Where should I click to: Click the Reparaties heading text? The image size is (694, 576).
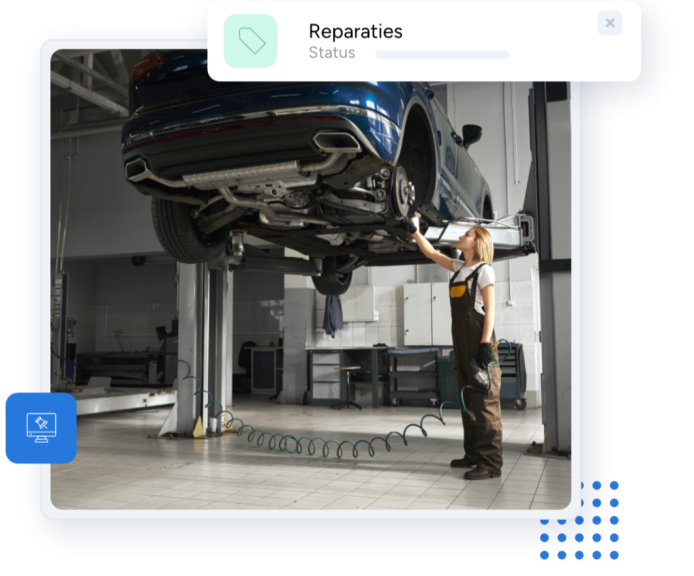355,32
